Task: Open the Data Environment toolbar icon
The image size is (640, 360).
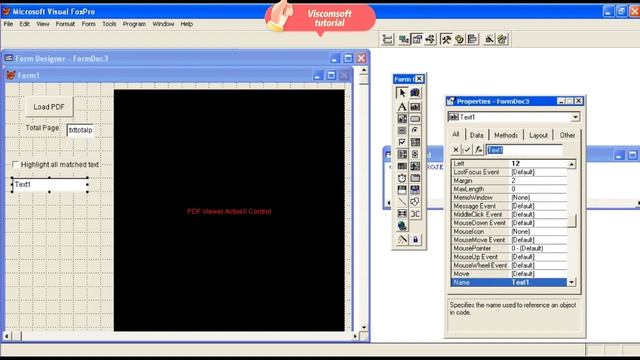Action: 404,39
